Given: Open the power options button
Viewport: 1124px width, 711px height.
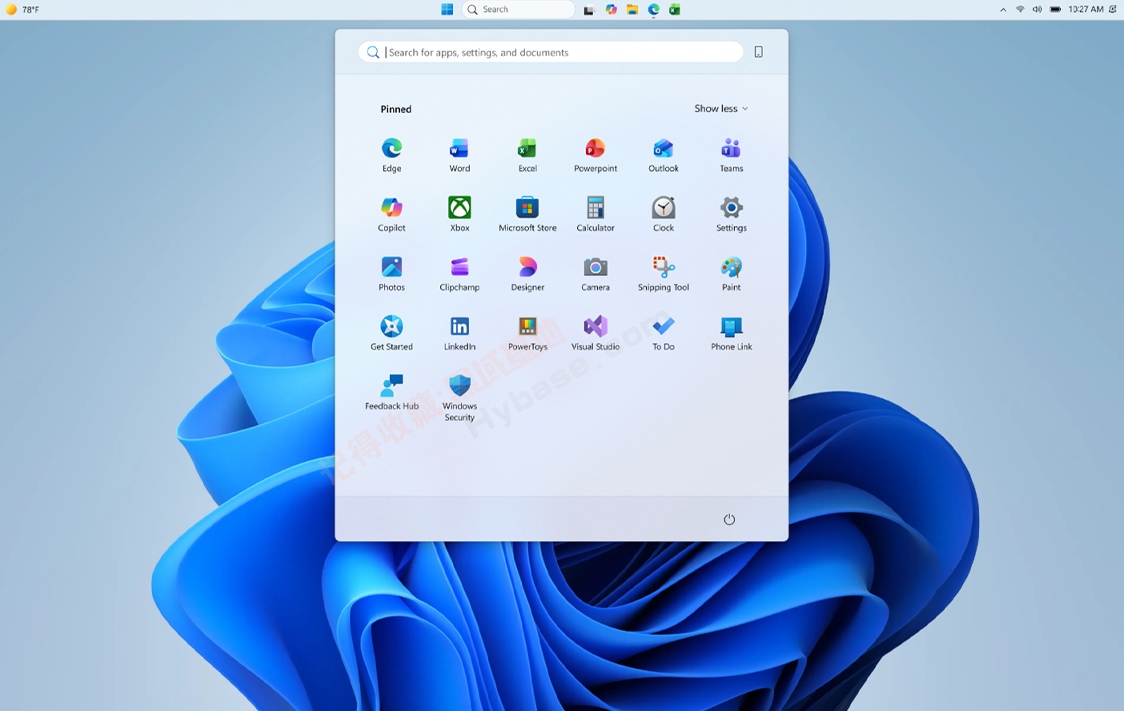Looking at the screenshot, I should 729,520.
